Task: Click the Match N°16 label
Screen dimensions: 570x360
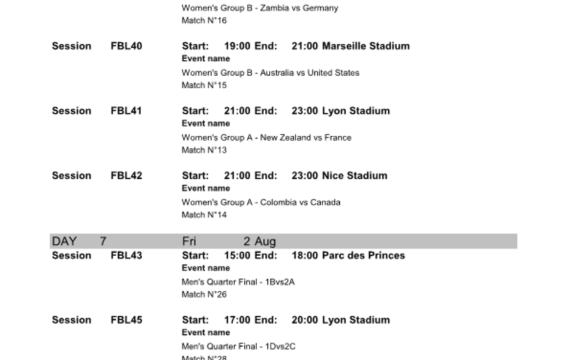Action: click(204, 20)
